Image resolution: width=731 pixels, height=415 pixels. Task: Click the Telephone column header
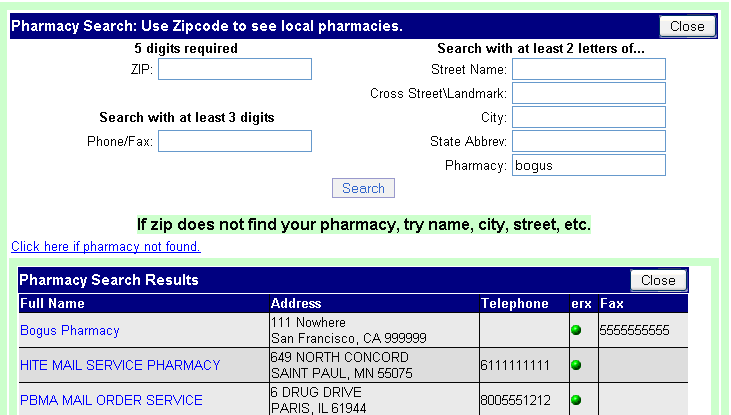[515, 304]
